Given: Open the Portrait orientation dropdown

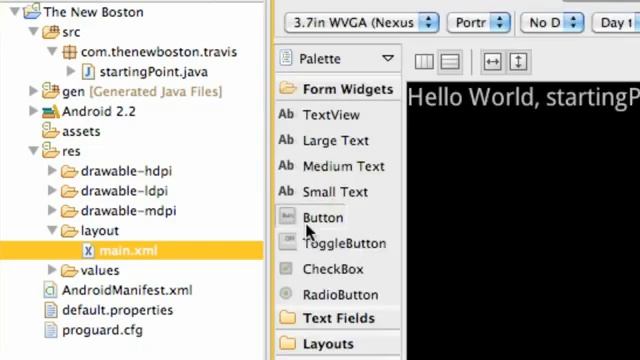Looking at the screenshot, I should pos(479,22).
